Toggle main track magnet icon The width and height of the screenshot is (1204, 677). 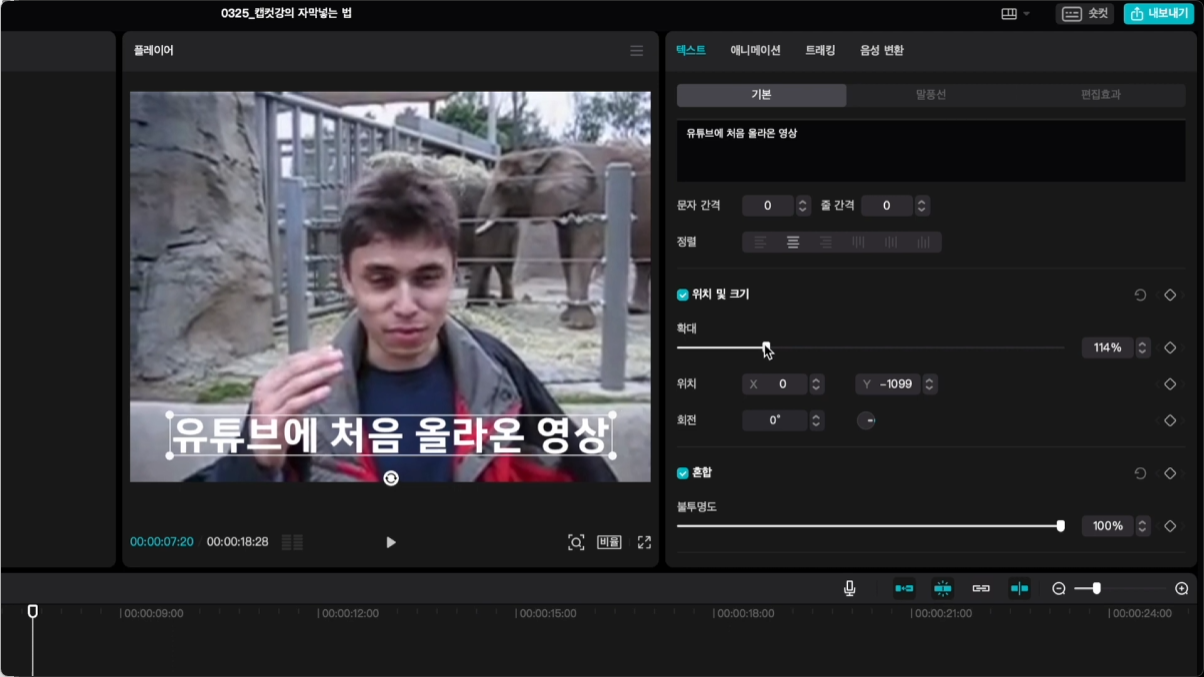tap(905, 588)
